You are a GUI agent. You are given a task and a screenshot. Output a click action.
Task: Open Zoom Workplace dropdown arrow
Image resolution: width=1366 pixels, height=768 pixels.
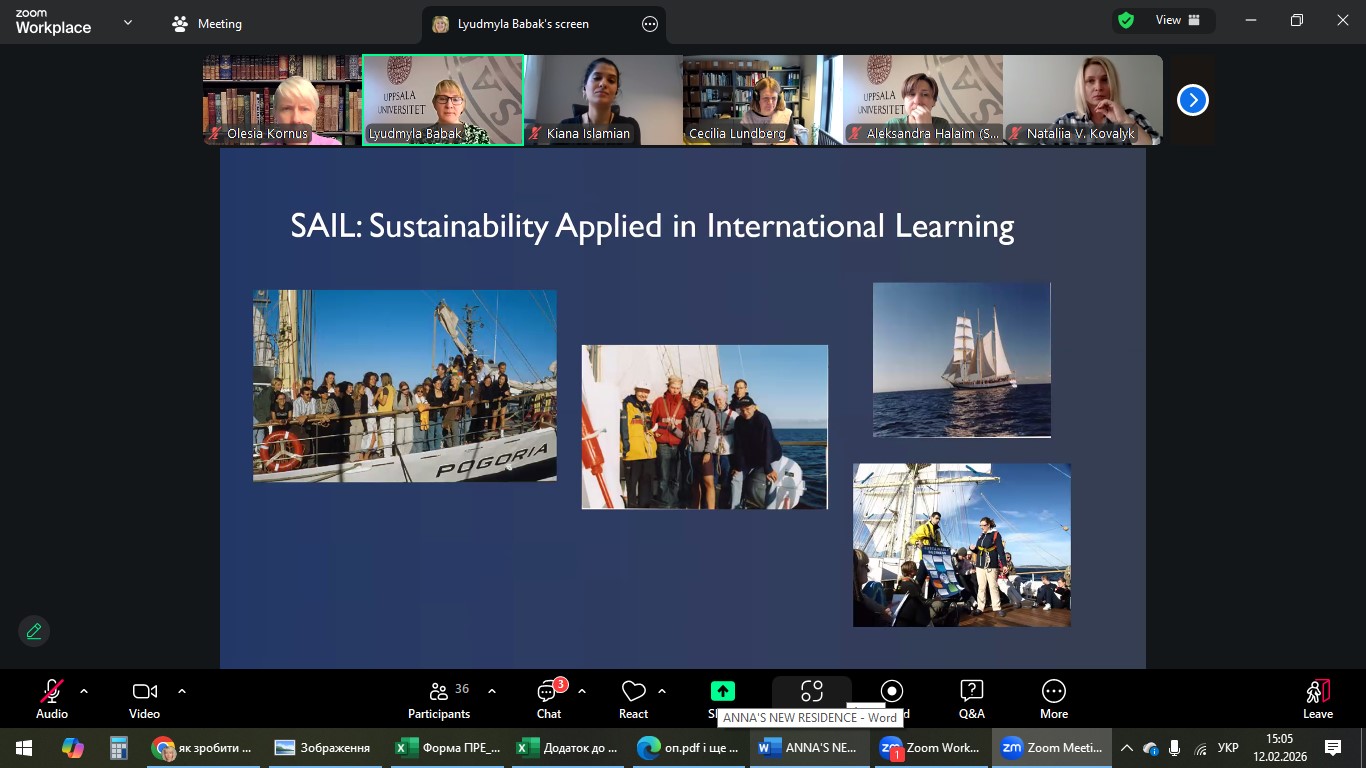click(128, 23)
